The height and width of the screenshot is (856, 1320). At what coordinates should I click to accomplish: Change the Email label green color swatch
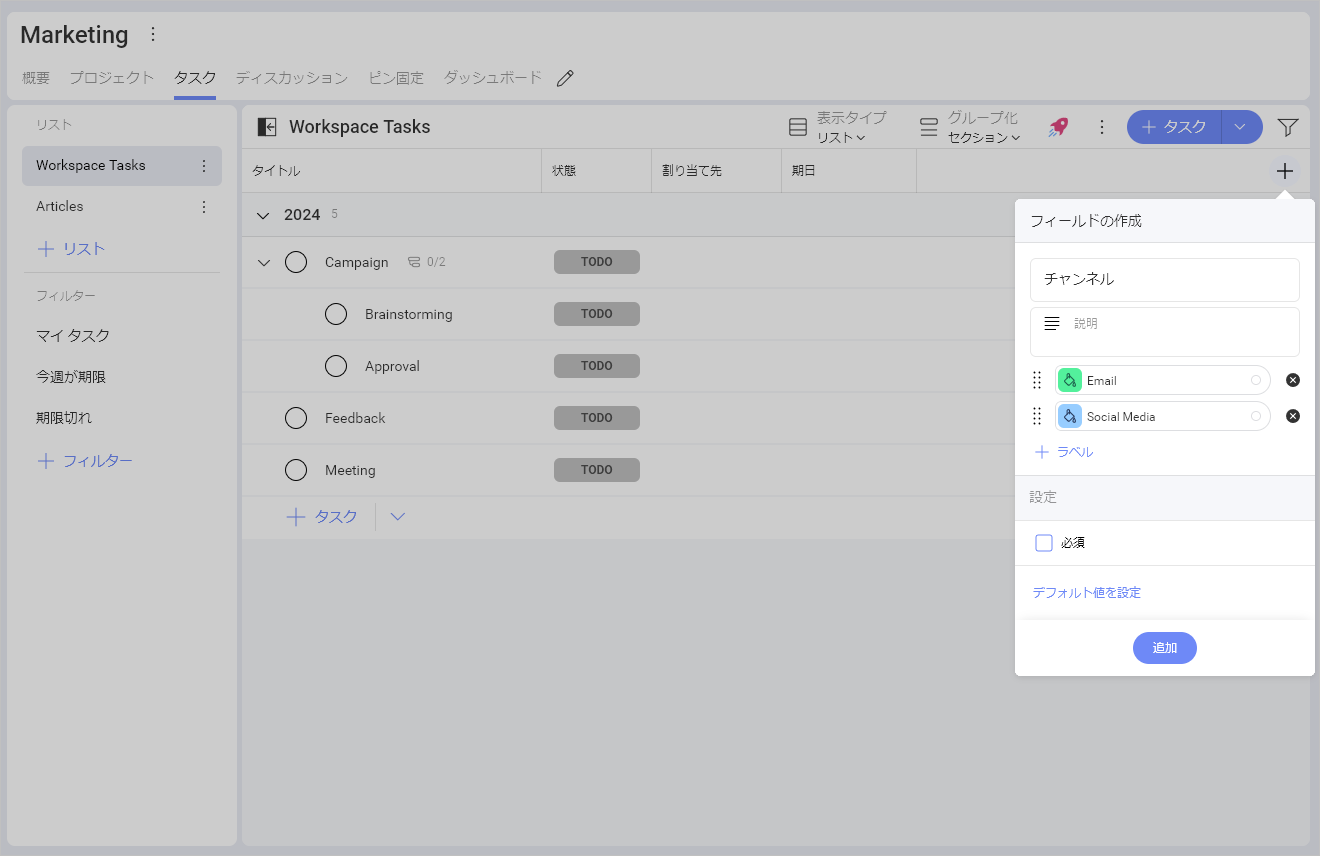pyautogui.click(x=1070, y=380)
